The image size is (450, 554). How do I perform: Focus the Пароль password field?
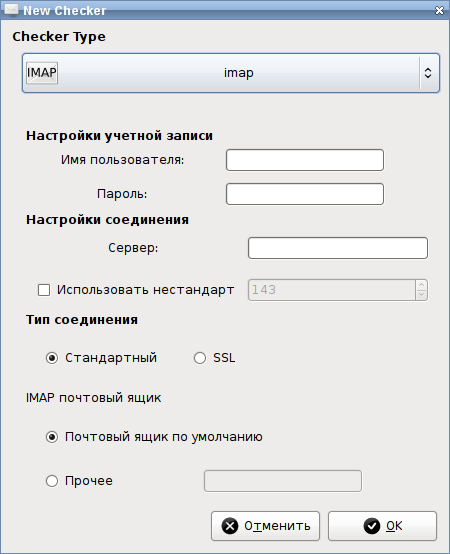305,194
